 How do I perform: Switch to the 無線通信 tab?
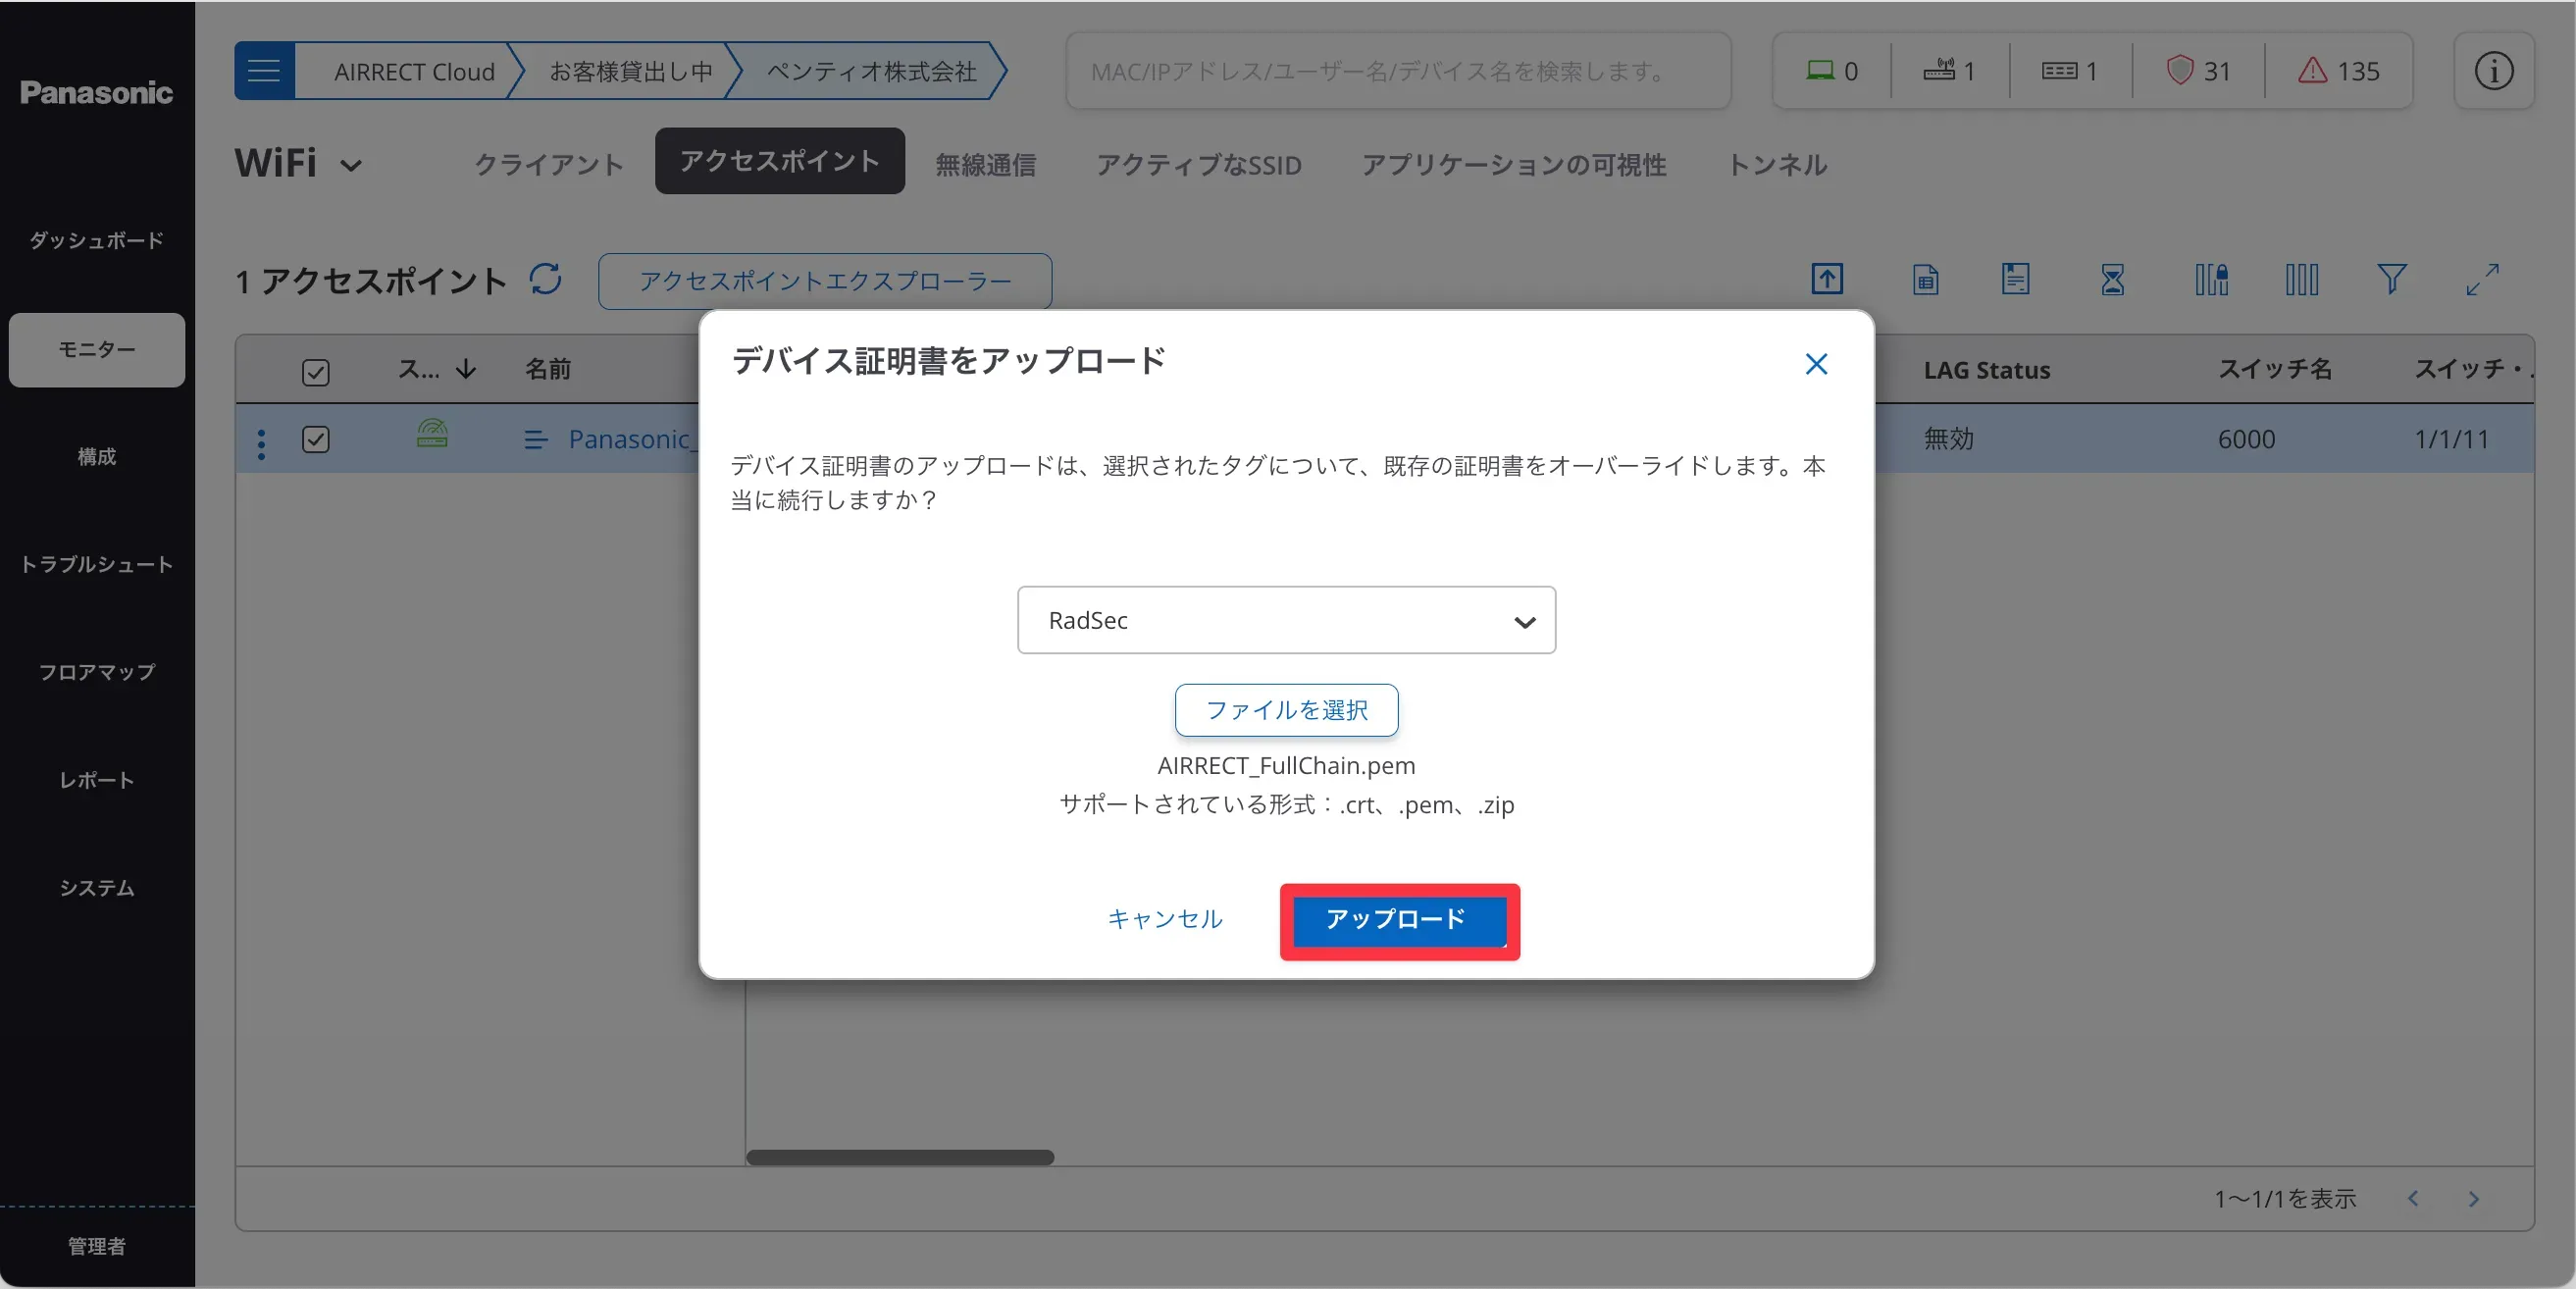[x=985, y=164]
